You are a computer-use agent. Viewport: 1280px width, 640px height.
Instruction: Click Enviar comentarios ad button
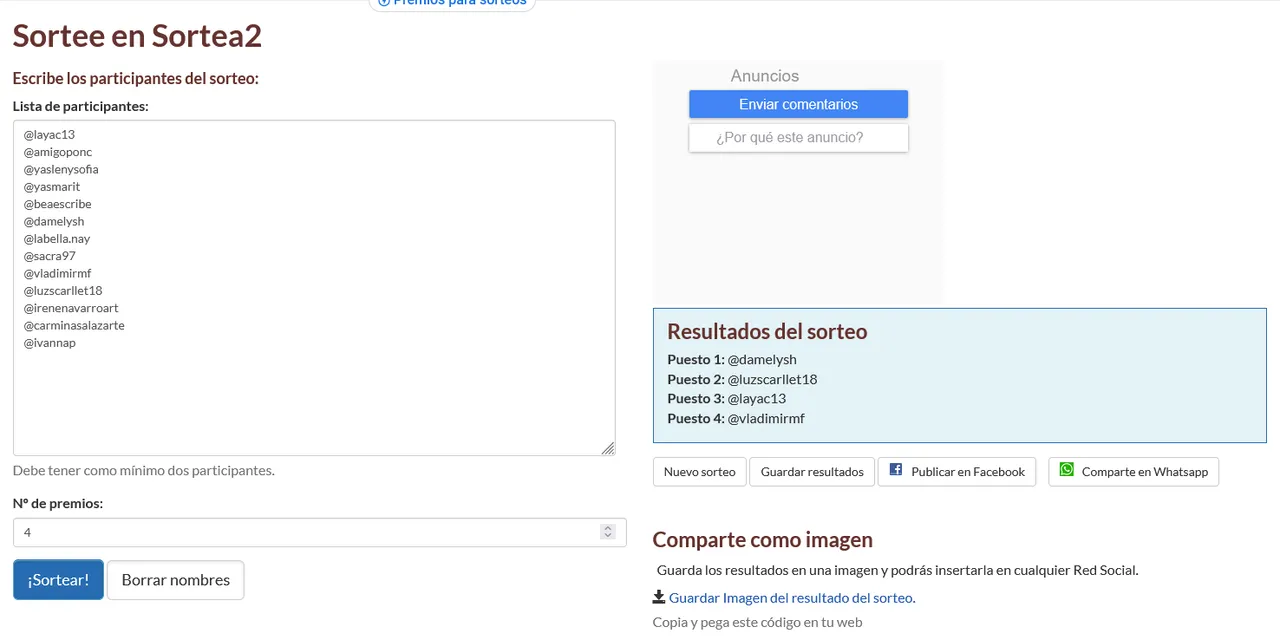click(798, 104)
